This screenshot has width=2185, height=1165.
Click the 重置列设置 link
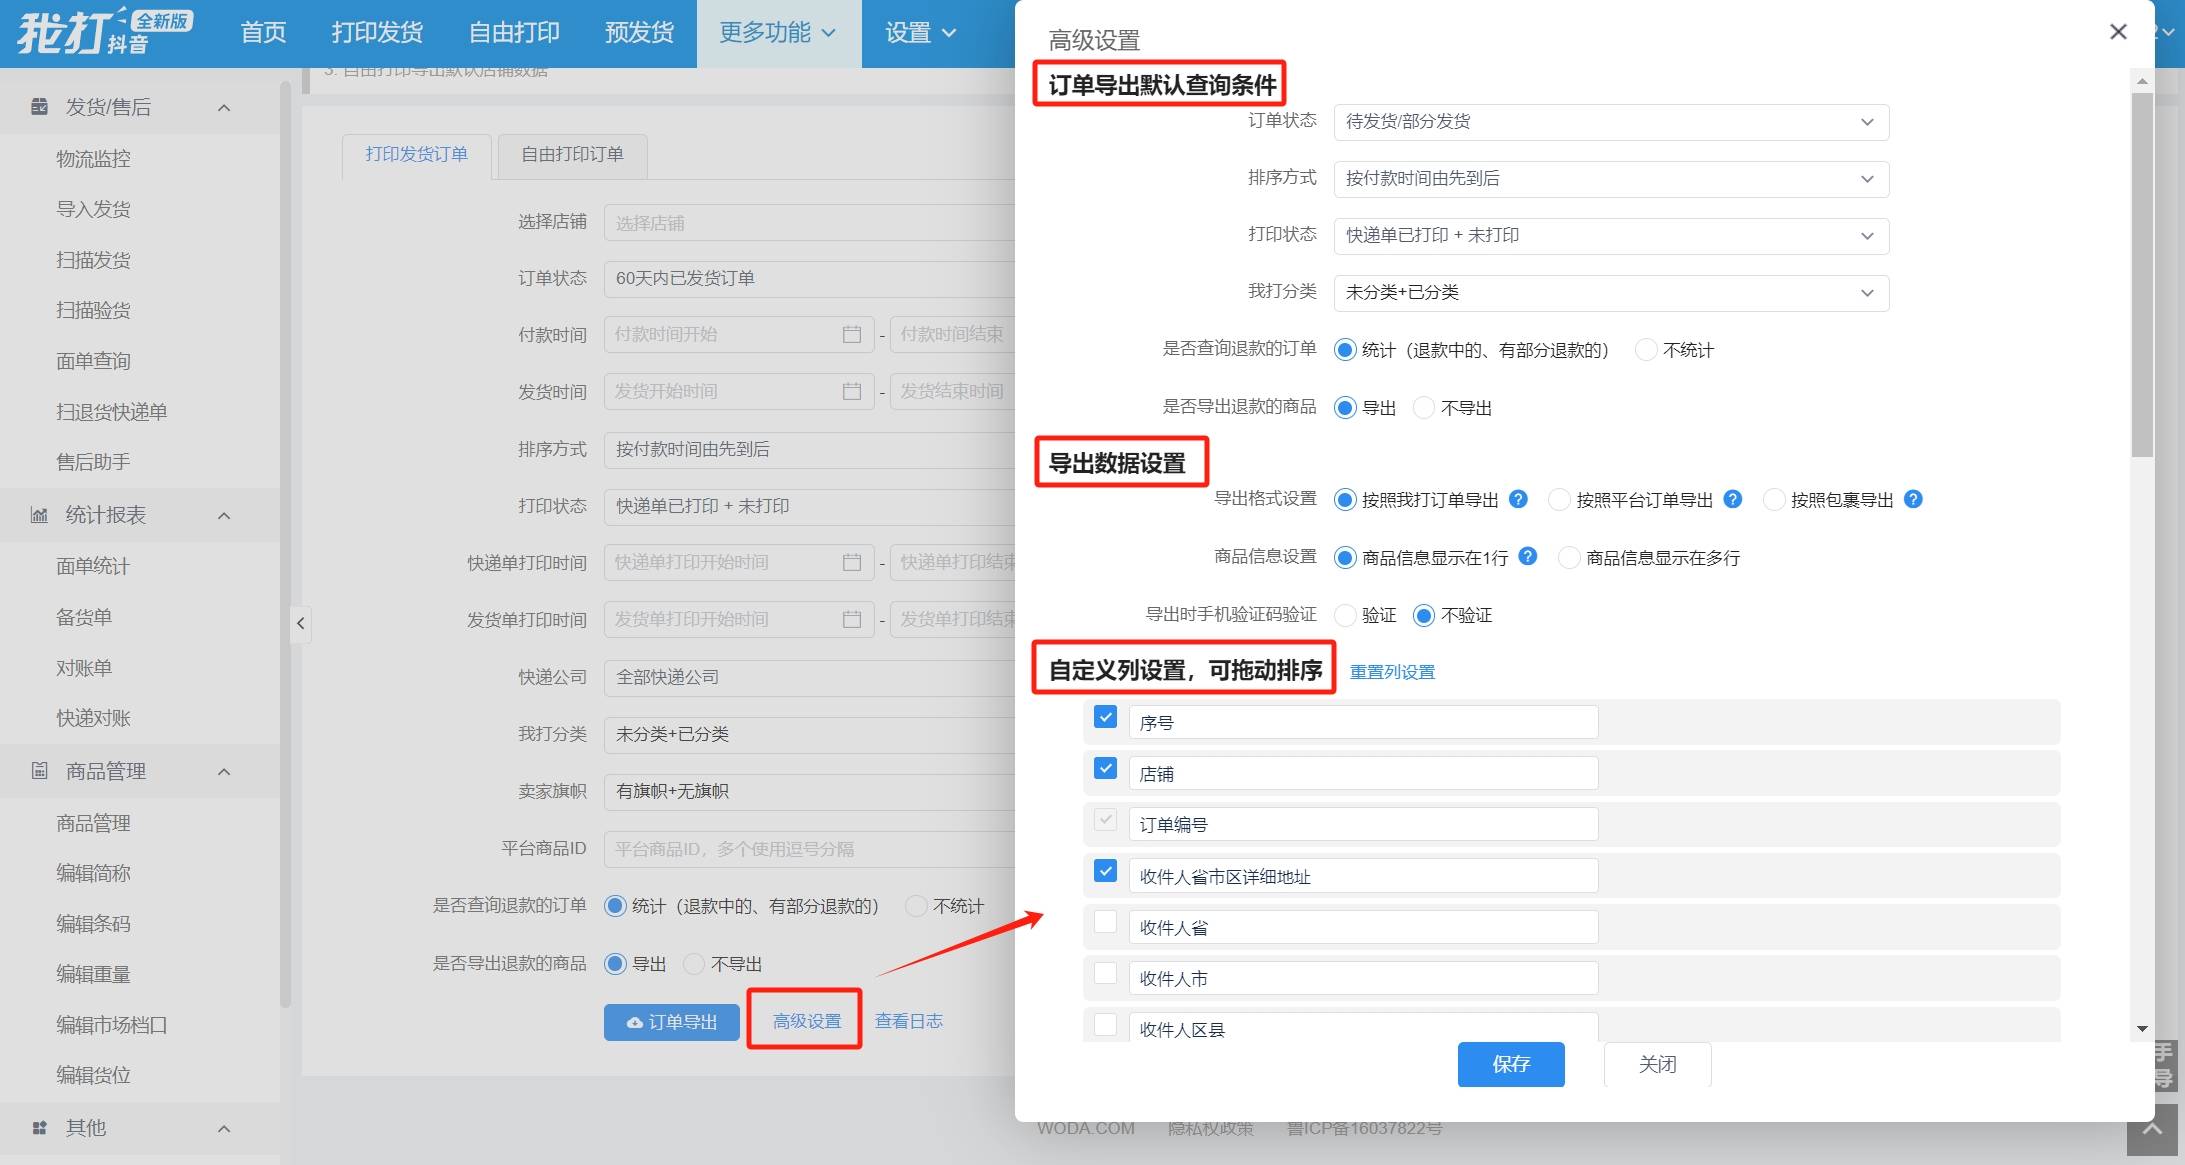point(1392,672)
